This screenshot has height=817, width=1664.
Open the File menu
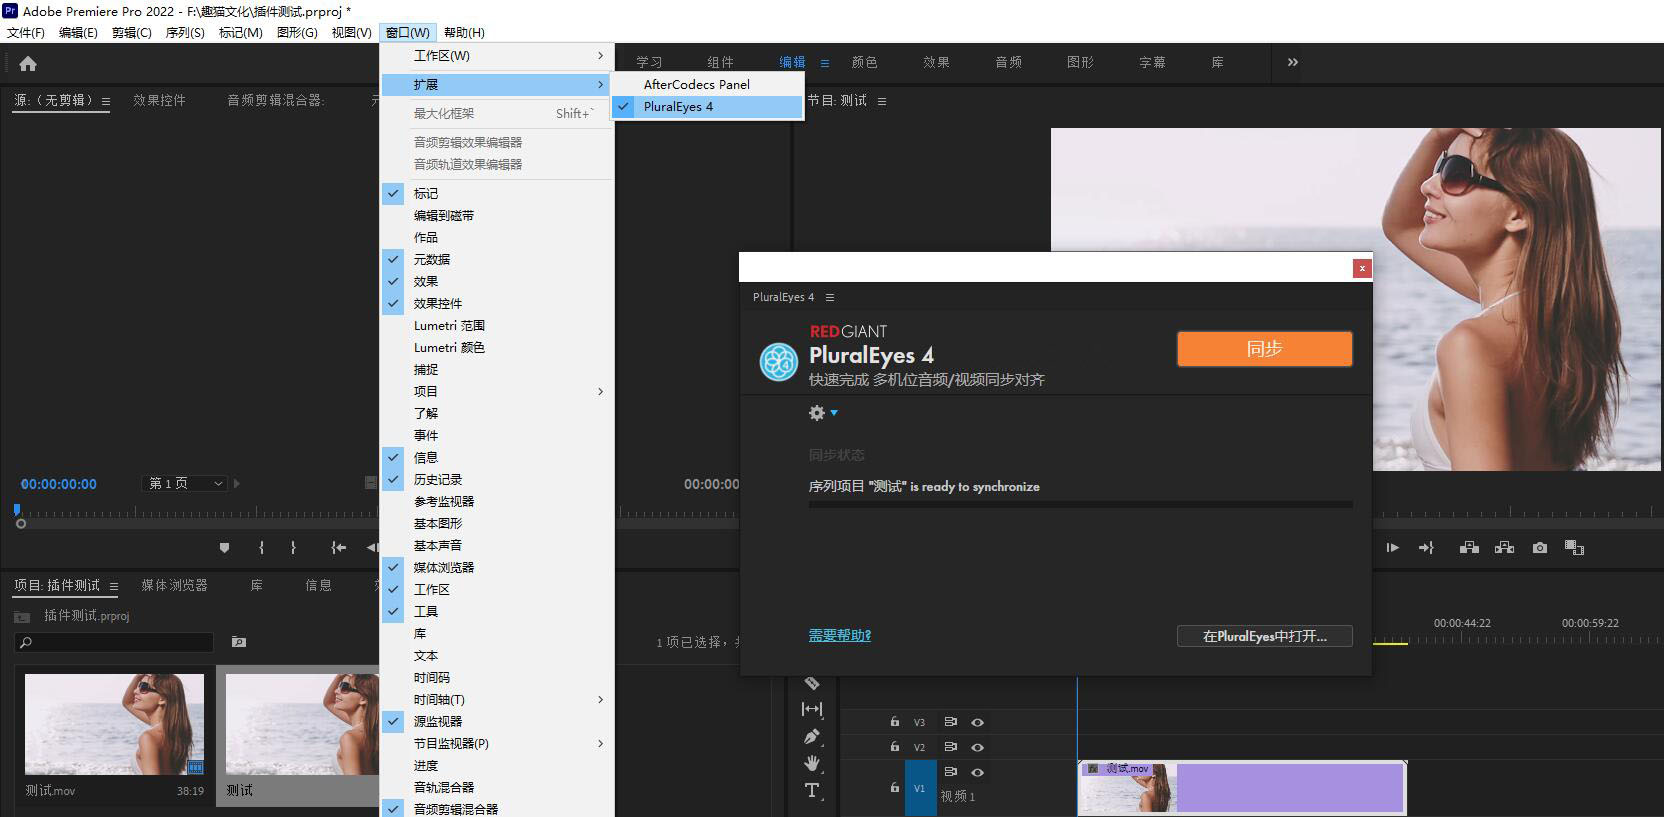(x=26, y=33)
